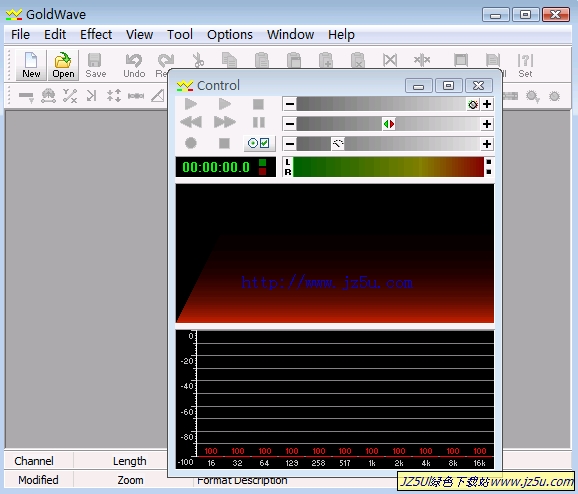Open control properties with checkmark button
The image size is (578, 494).
coord(259,143)
